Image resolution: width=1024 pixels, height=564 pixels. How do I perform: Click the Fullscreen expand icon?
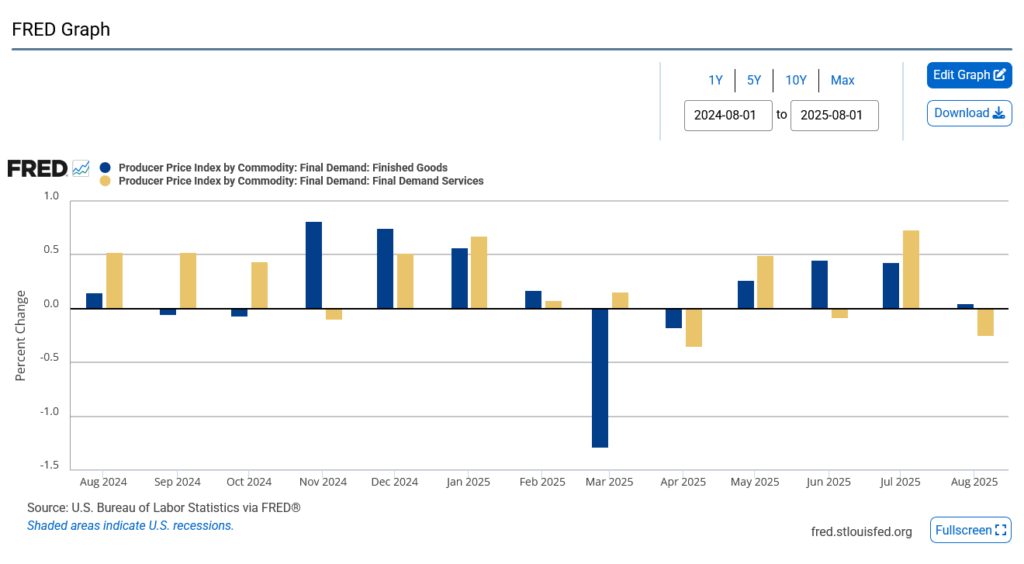1002,530
